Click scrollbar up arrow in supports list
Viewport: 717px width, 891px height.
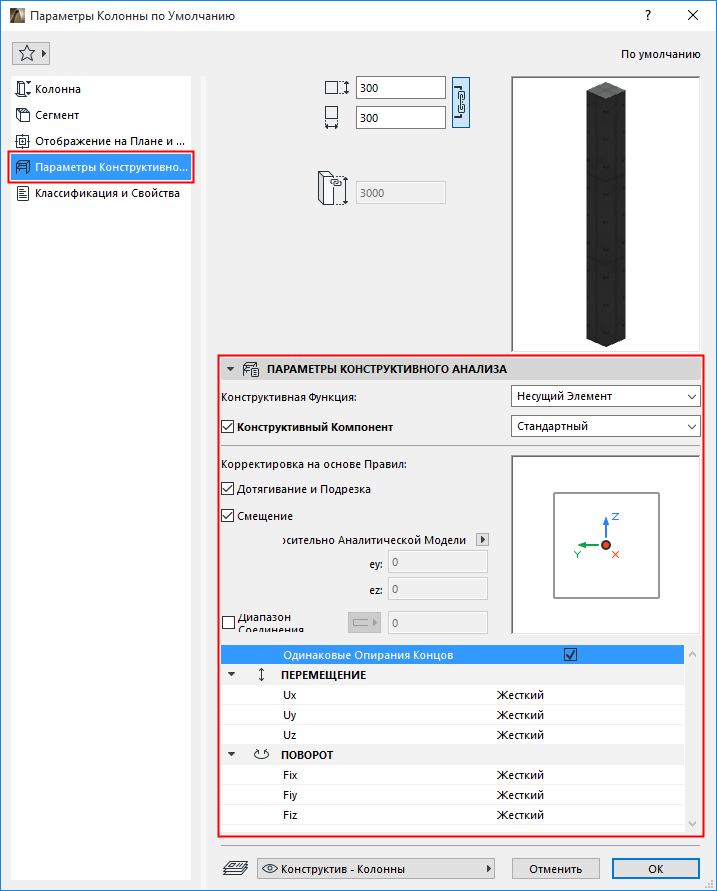click(x=692, y=654)
